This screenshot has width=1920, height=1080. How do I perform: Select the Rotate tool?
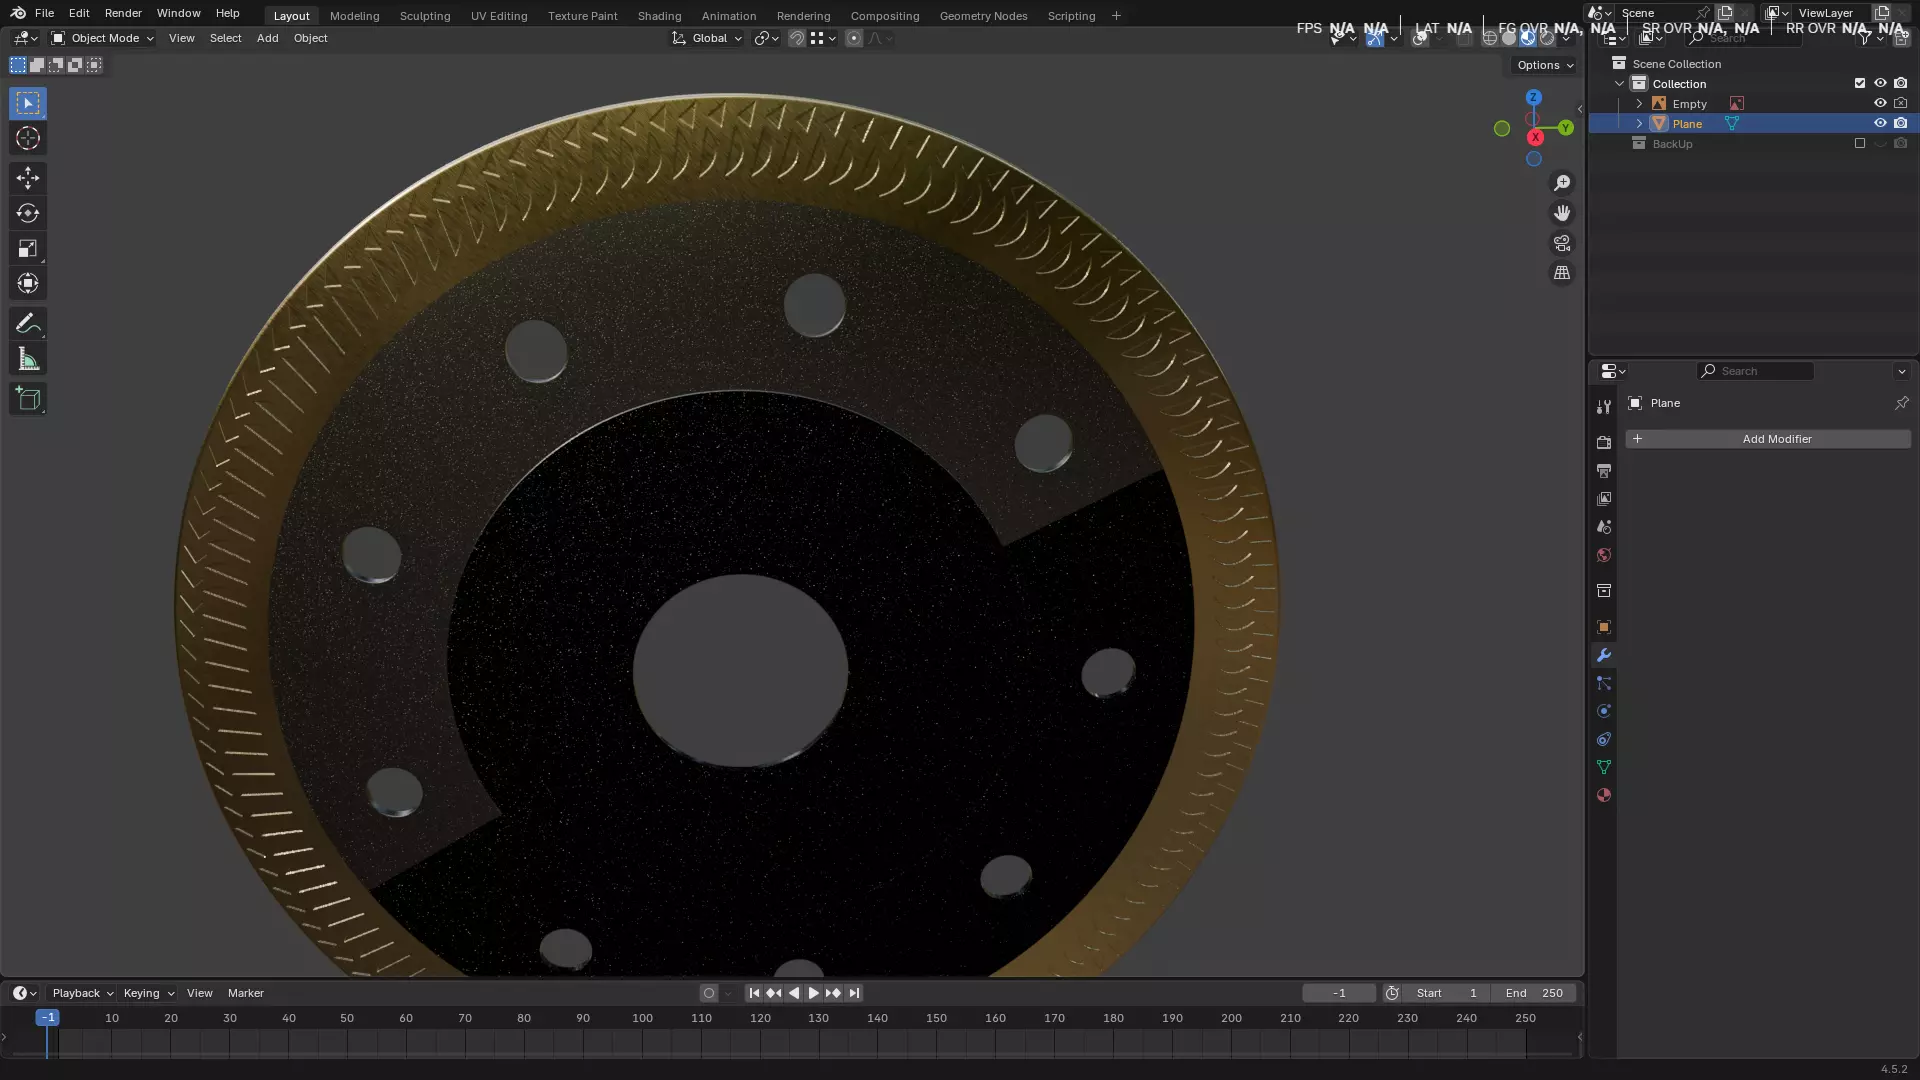[28, 213]
